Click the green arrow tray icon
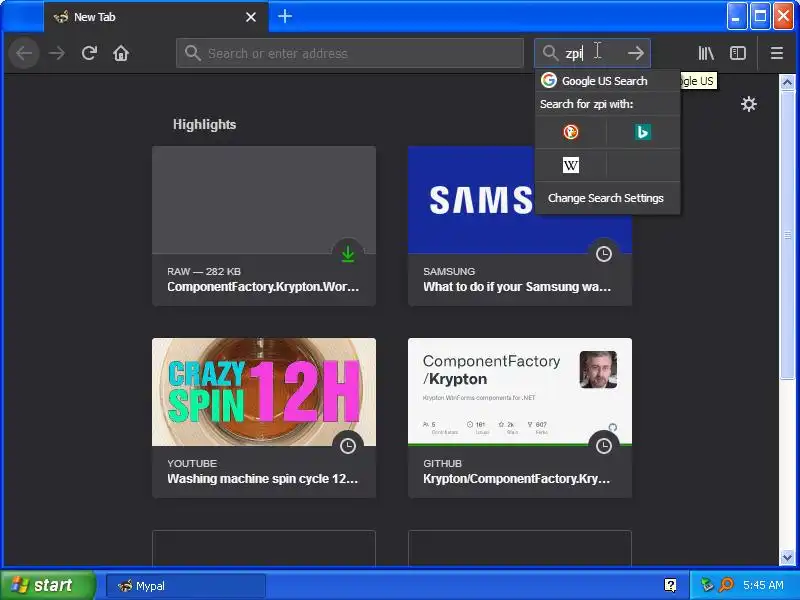This screenshot has height=600, width=800. [x=707, y=585]
